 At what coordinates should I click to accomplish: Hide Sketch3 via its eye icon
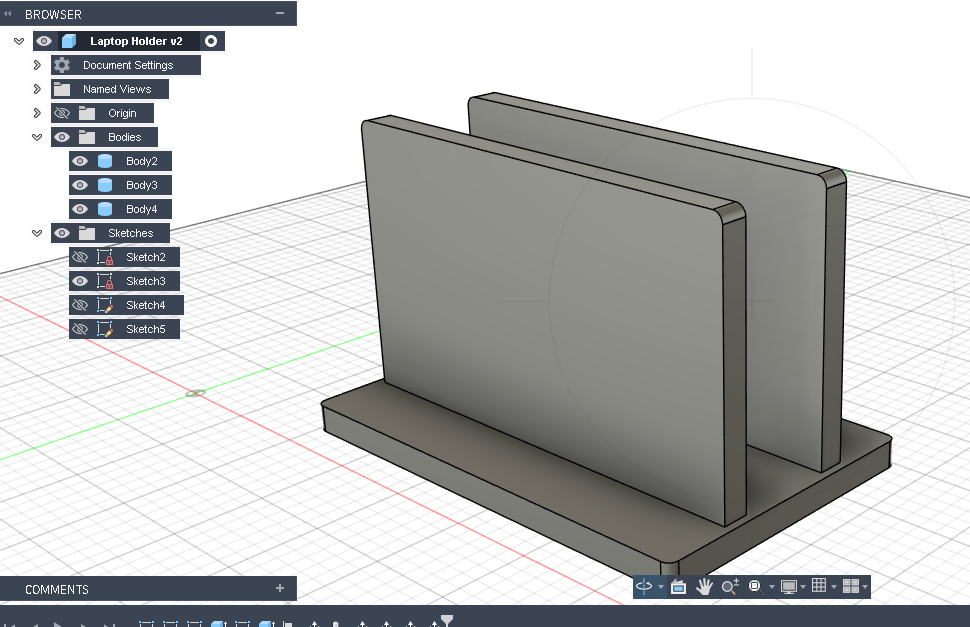click(x=80, y=281)
